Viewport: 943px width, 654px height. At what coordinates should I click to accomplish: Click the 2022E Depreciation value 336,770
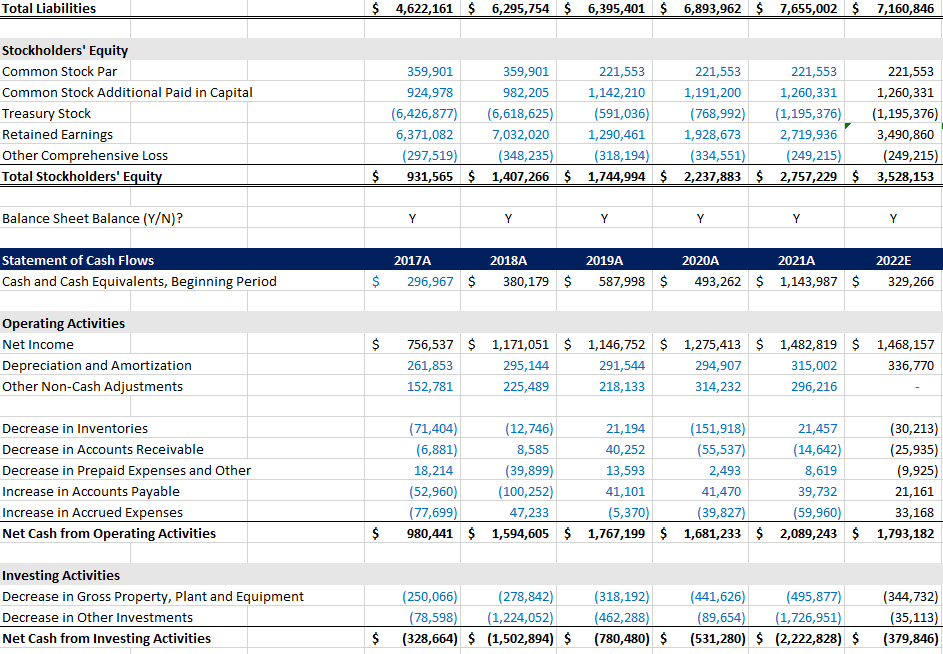coord(911,366)
